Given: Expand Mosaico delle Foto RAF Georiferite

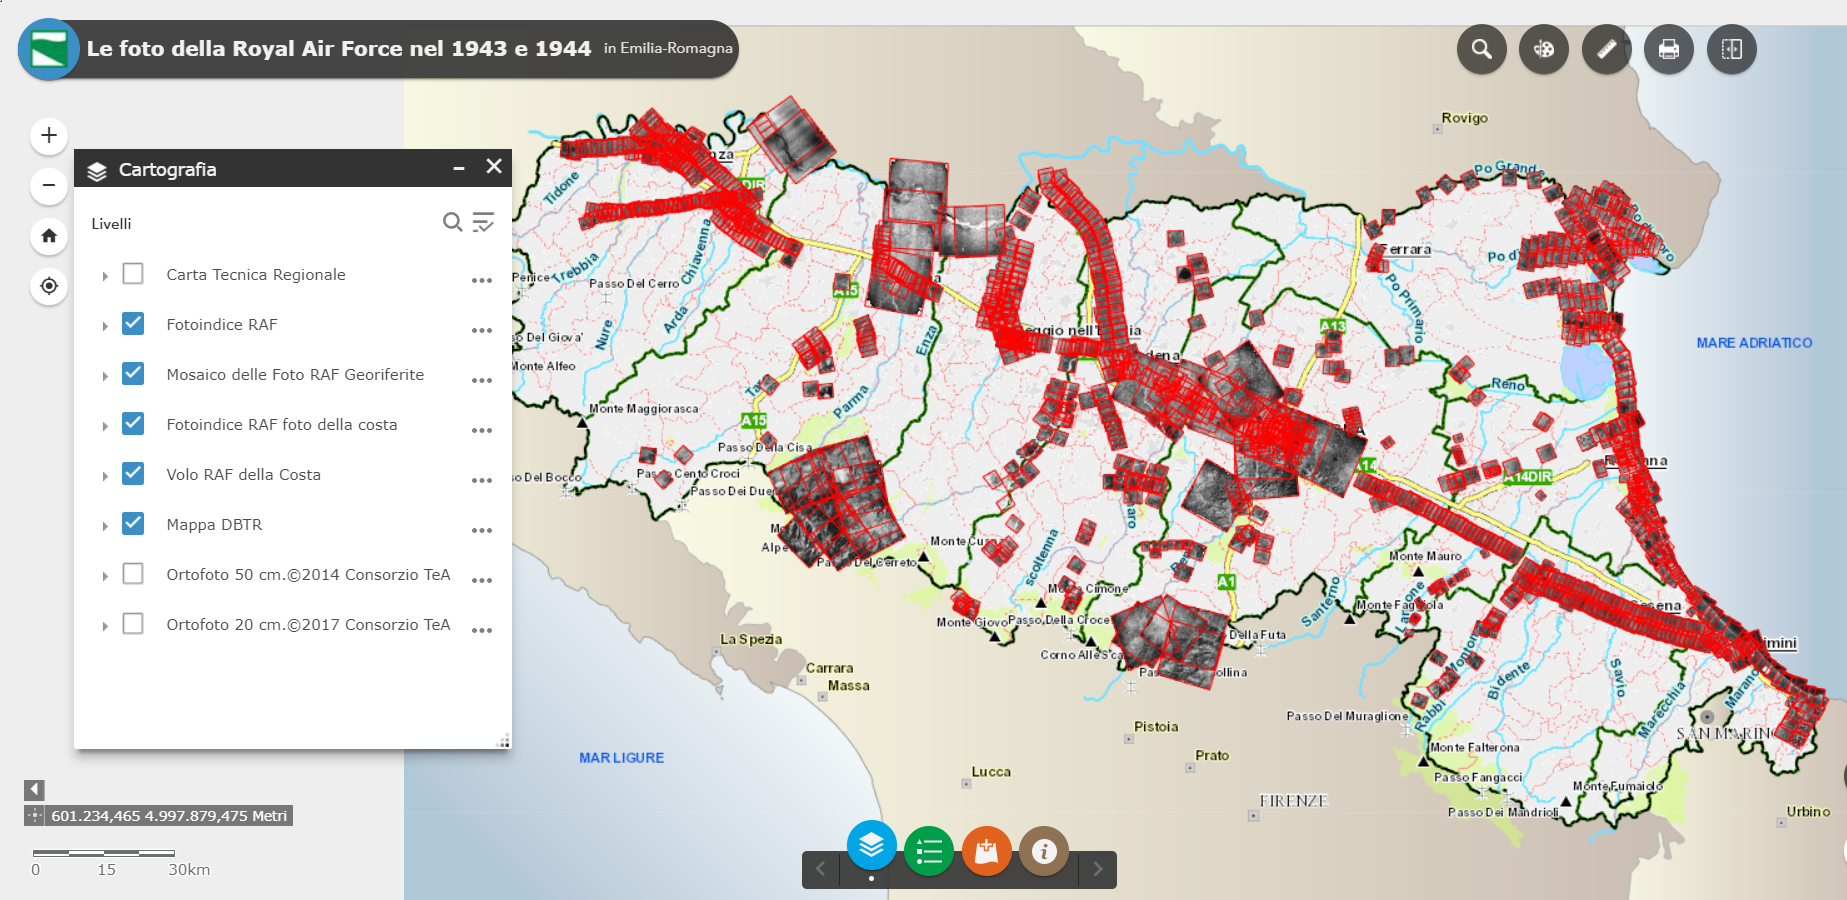Looking at the screenshot, I should tap(105, 376).
